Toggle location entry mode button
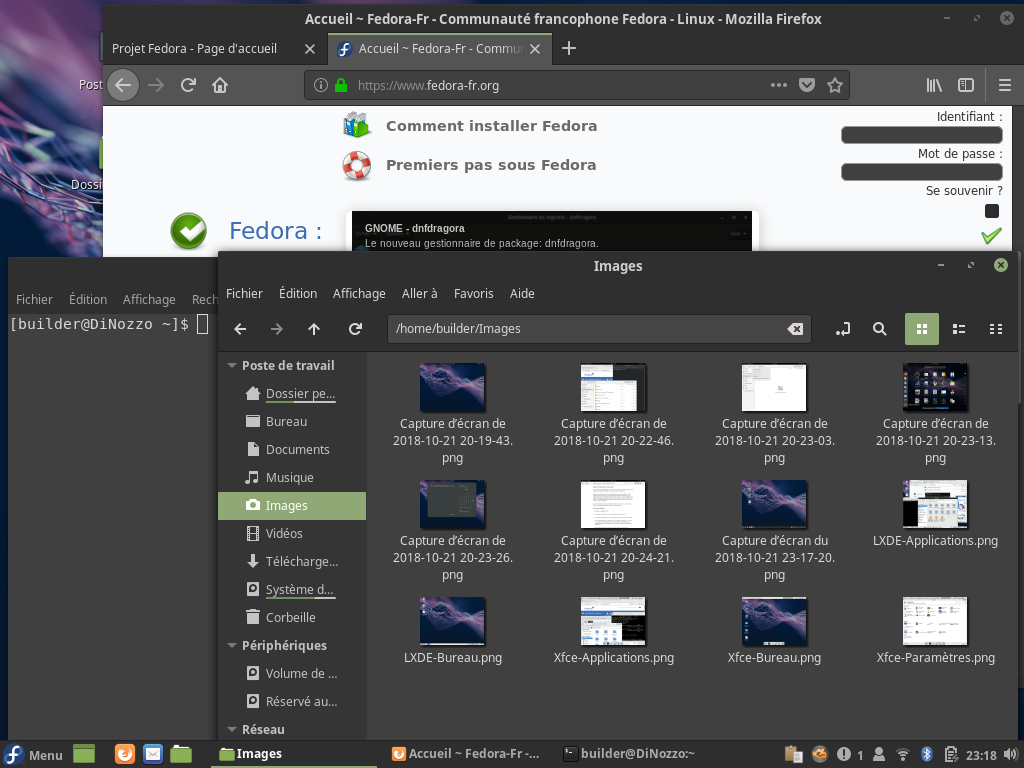The image size is (1024, 768). coord(843,329)
